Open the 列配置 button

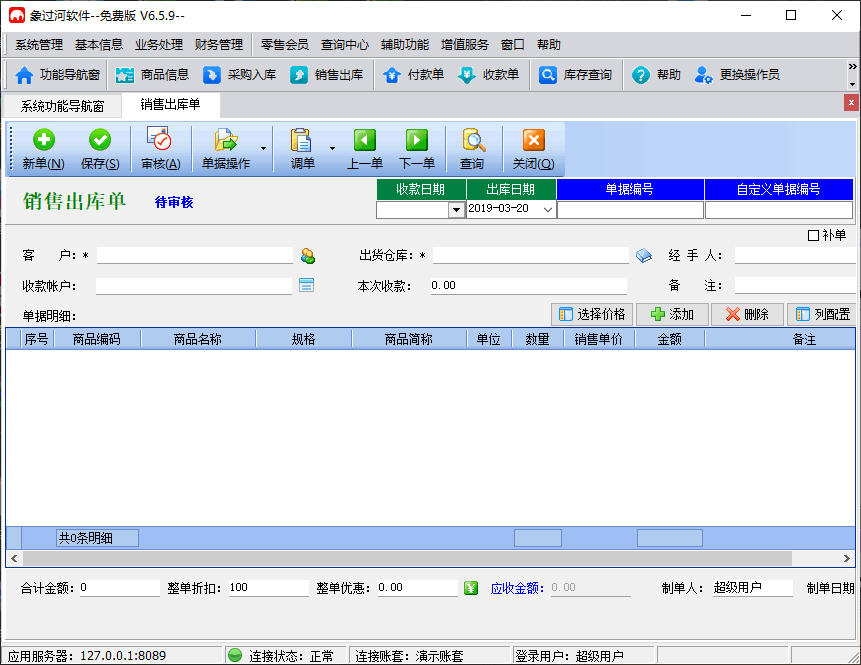pos(823,314)
